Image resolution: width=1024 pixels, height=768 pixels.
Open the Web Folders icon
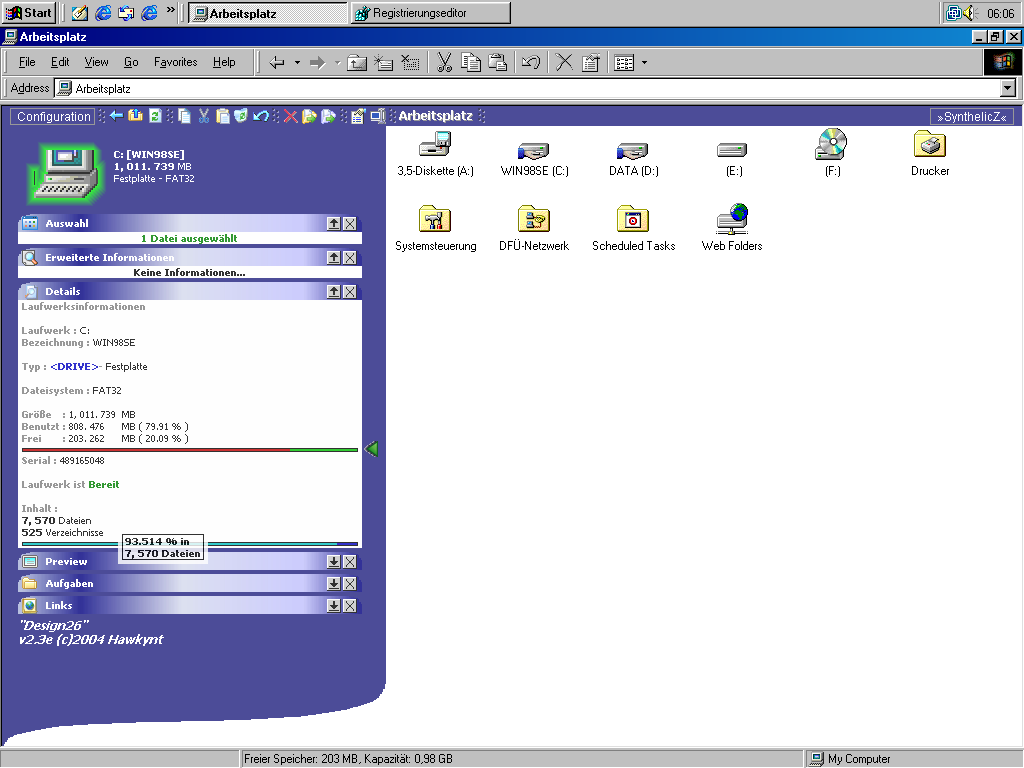pyautogui.click(x=732, y=219)
